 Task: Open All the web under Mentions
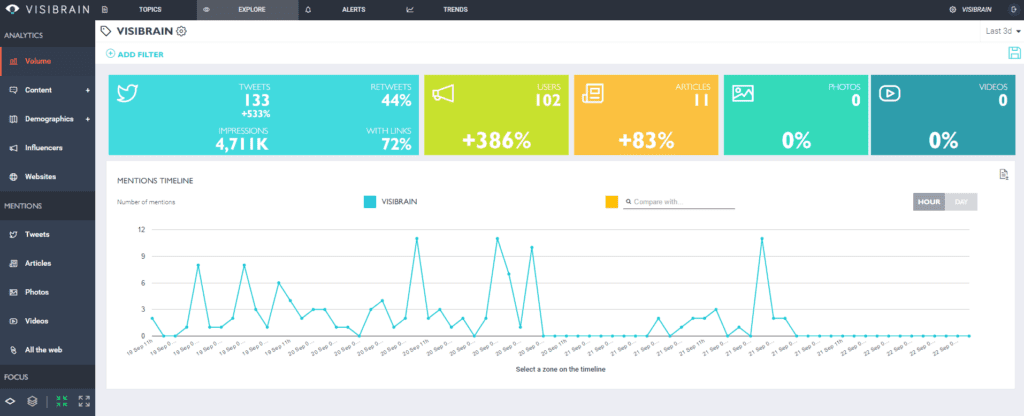click(43, 350)
